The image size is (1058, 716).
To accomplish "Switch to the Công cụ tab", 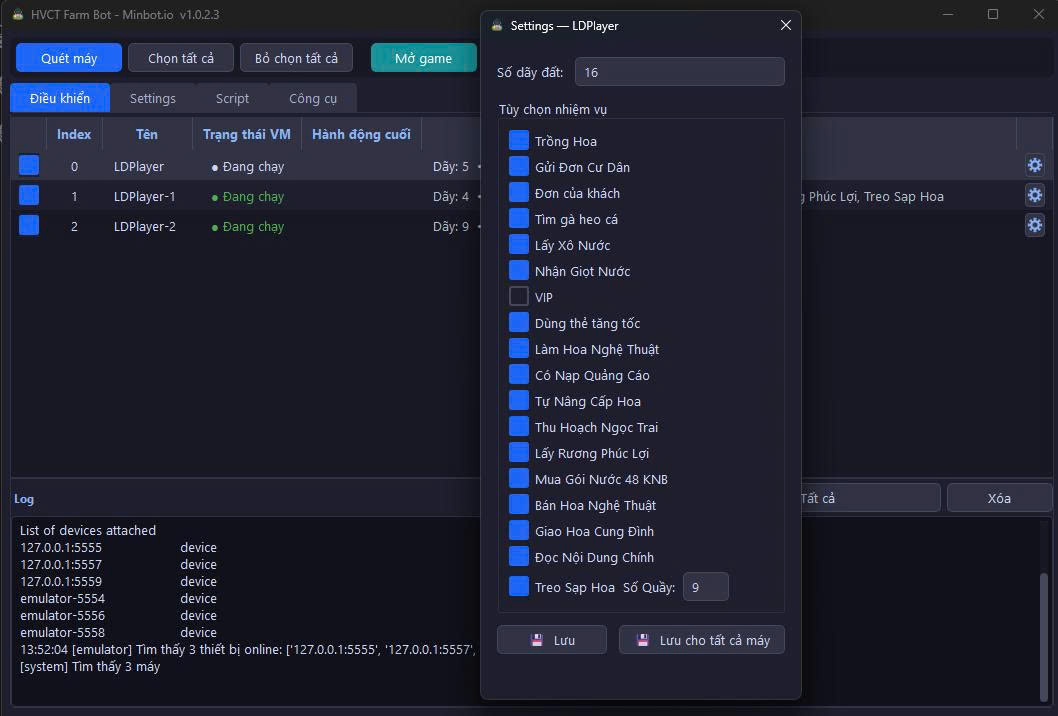I will [313, 99].
